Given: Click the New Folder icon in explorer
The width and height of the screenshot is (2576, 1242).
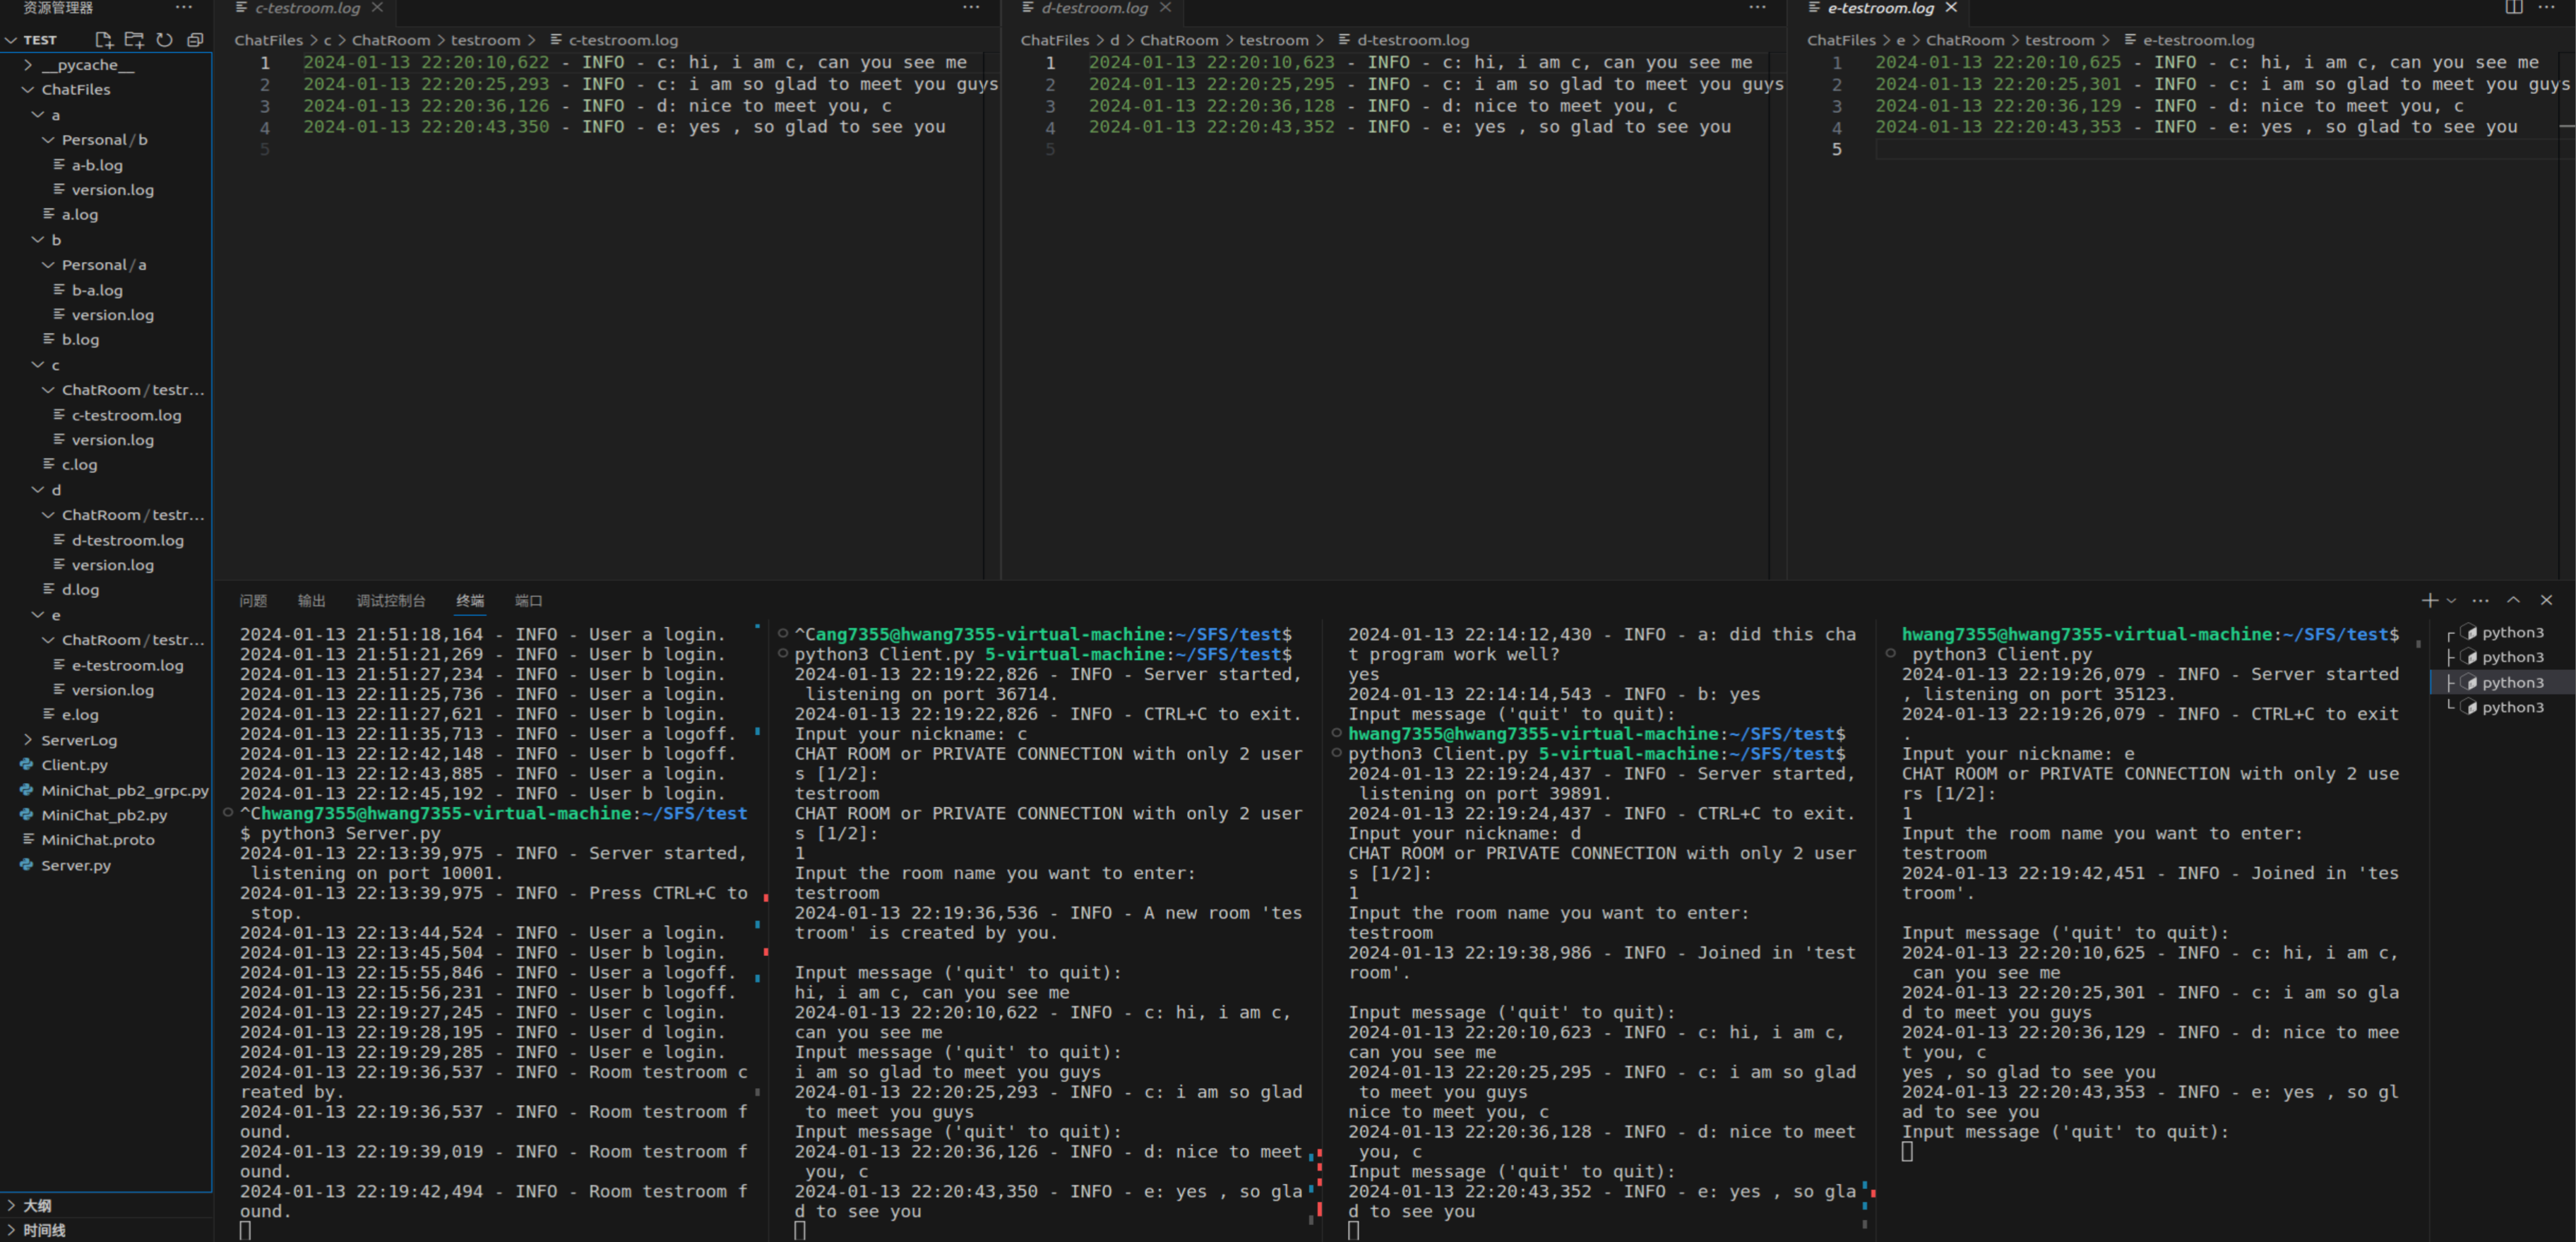Looking at the screenshot, I should pyautogui.click(x=134, y=40).
